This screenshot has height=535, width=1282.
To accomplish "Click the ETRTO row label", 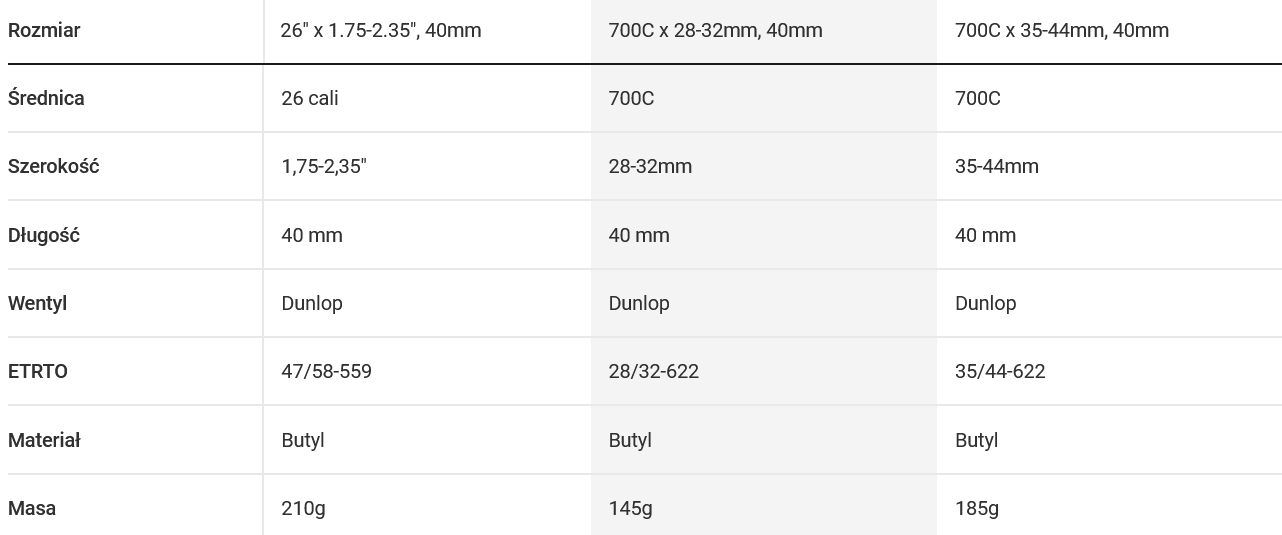I will click(x=38, y=371).
